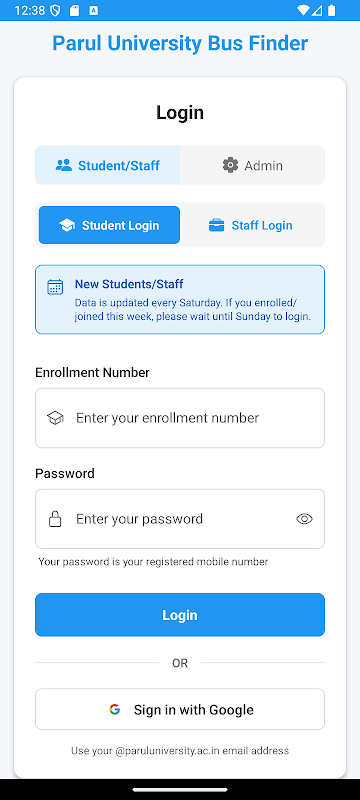
Task: Focus the password input field
Action: point(180,519)
